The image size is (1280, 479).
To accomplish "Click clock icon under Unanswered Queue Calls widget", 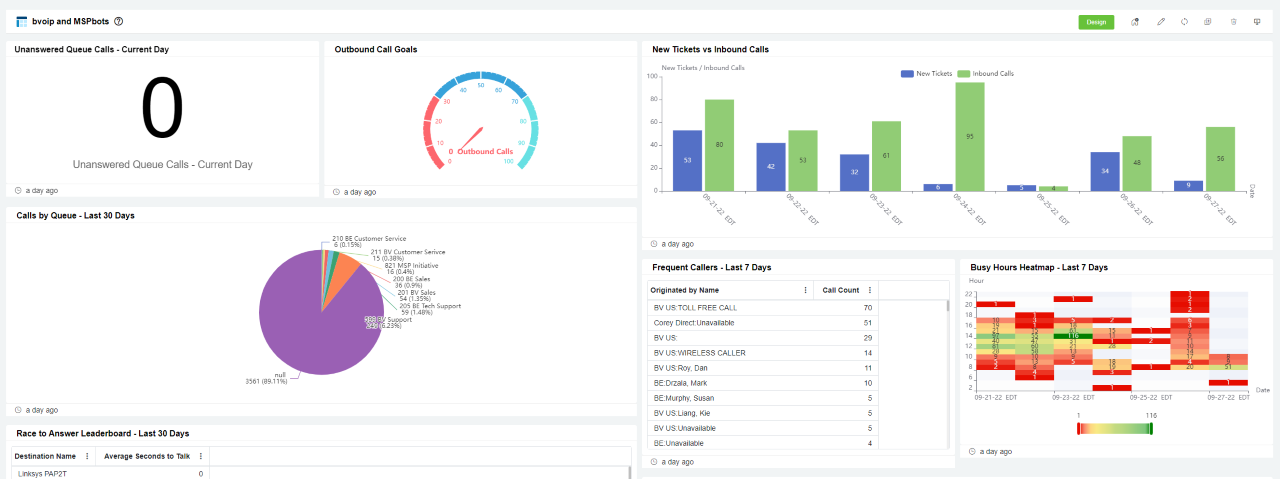I will (x=19, y=190).
